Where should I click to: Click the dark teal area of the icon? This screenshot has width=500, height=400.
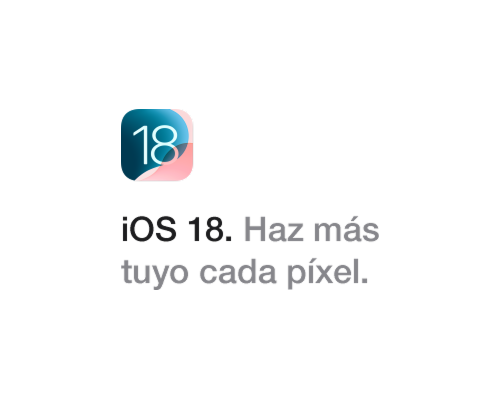pos(132,157)
